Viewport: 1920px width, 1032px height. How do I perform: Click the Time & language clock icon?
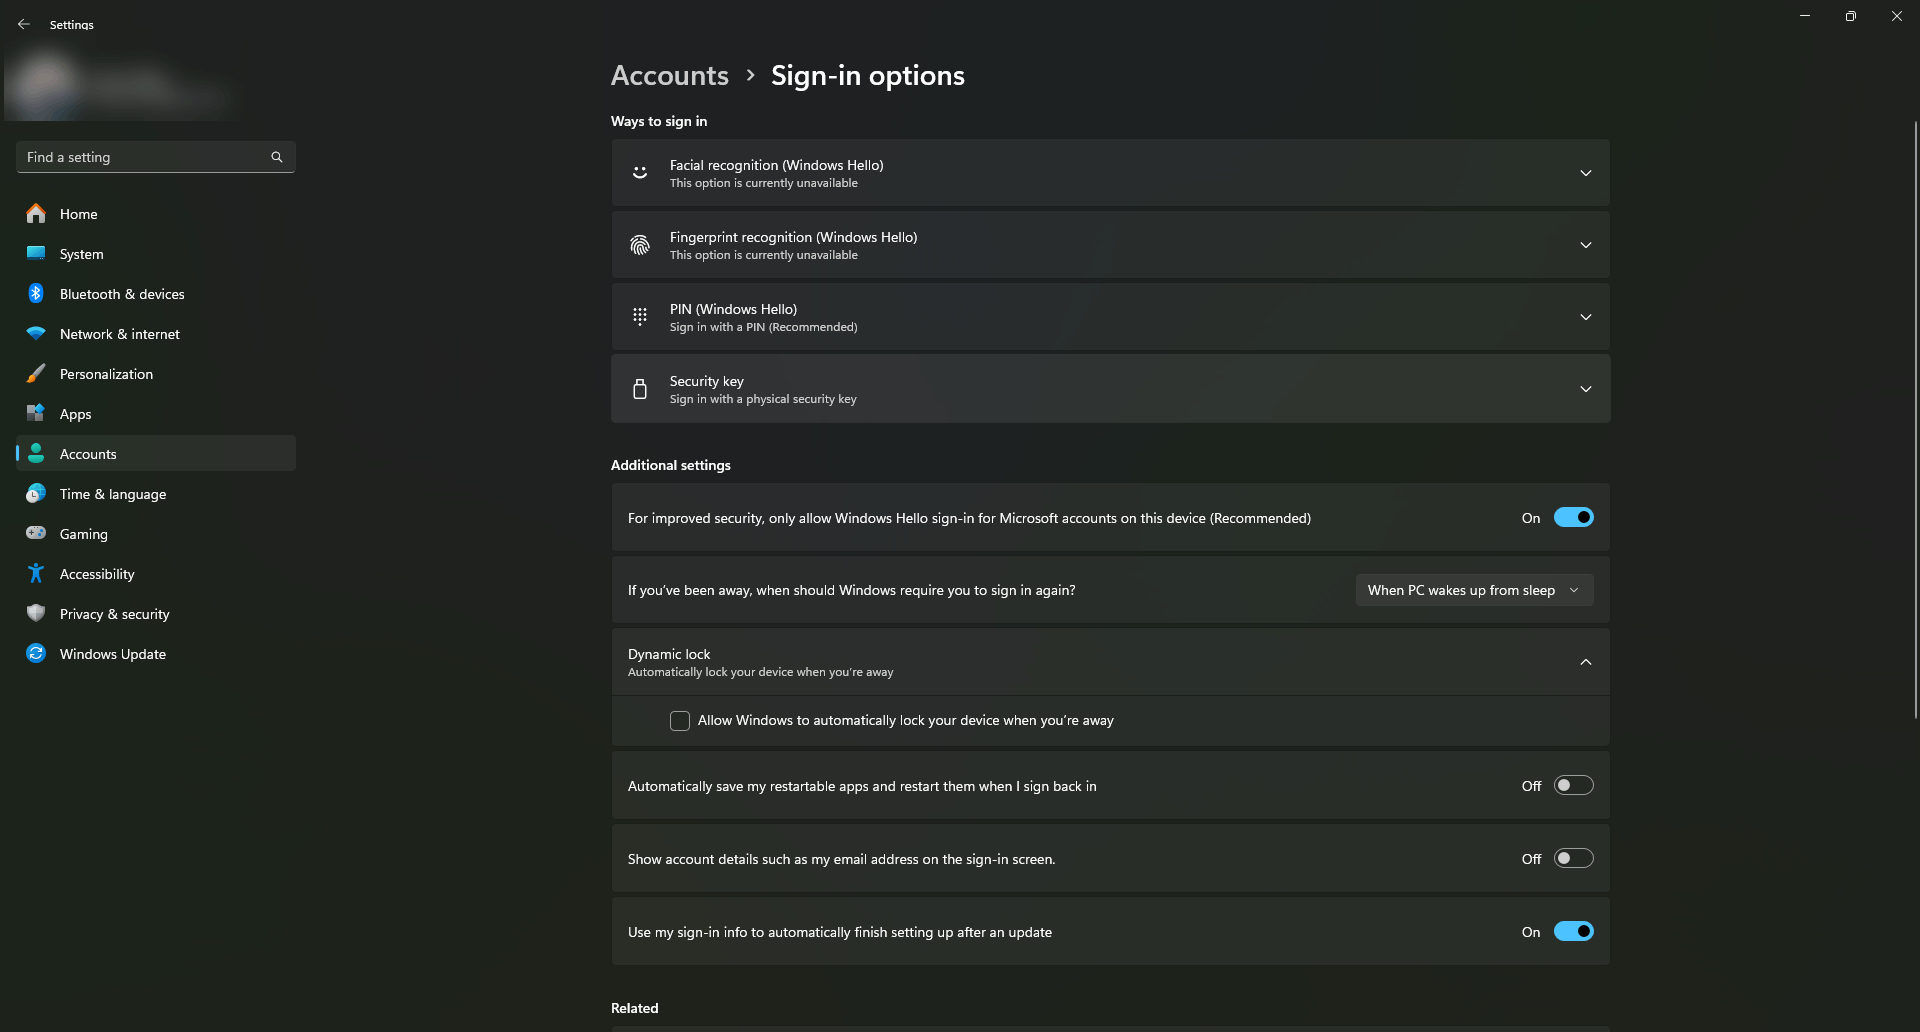(x=36, y=493)
